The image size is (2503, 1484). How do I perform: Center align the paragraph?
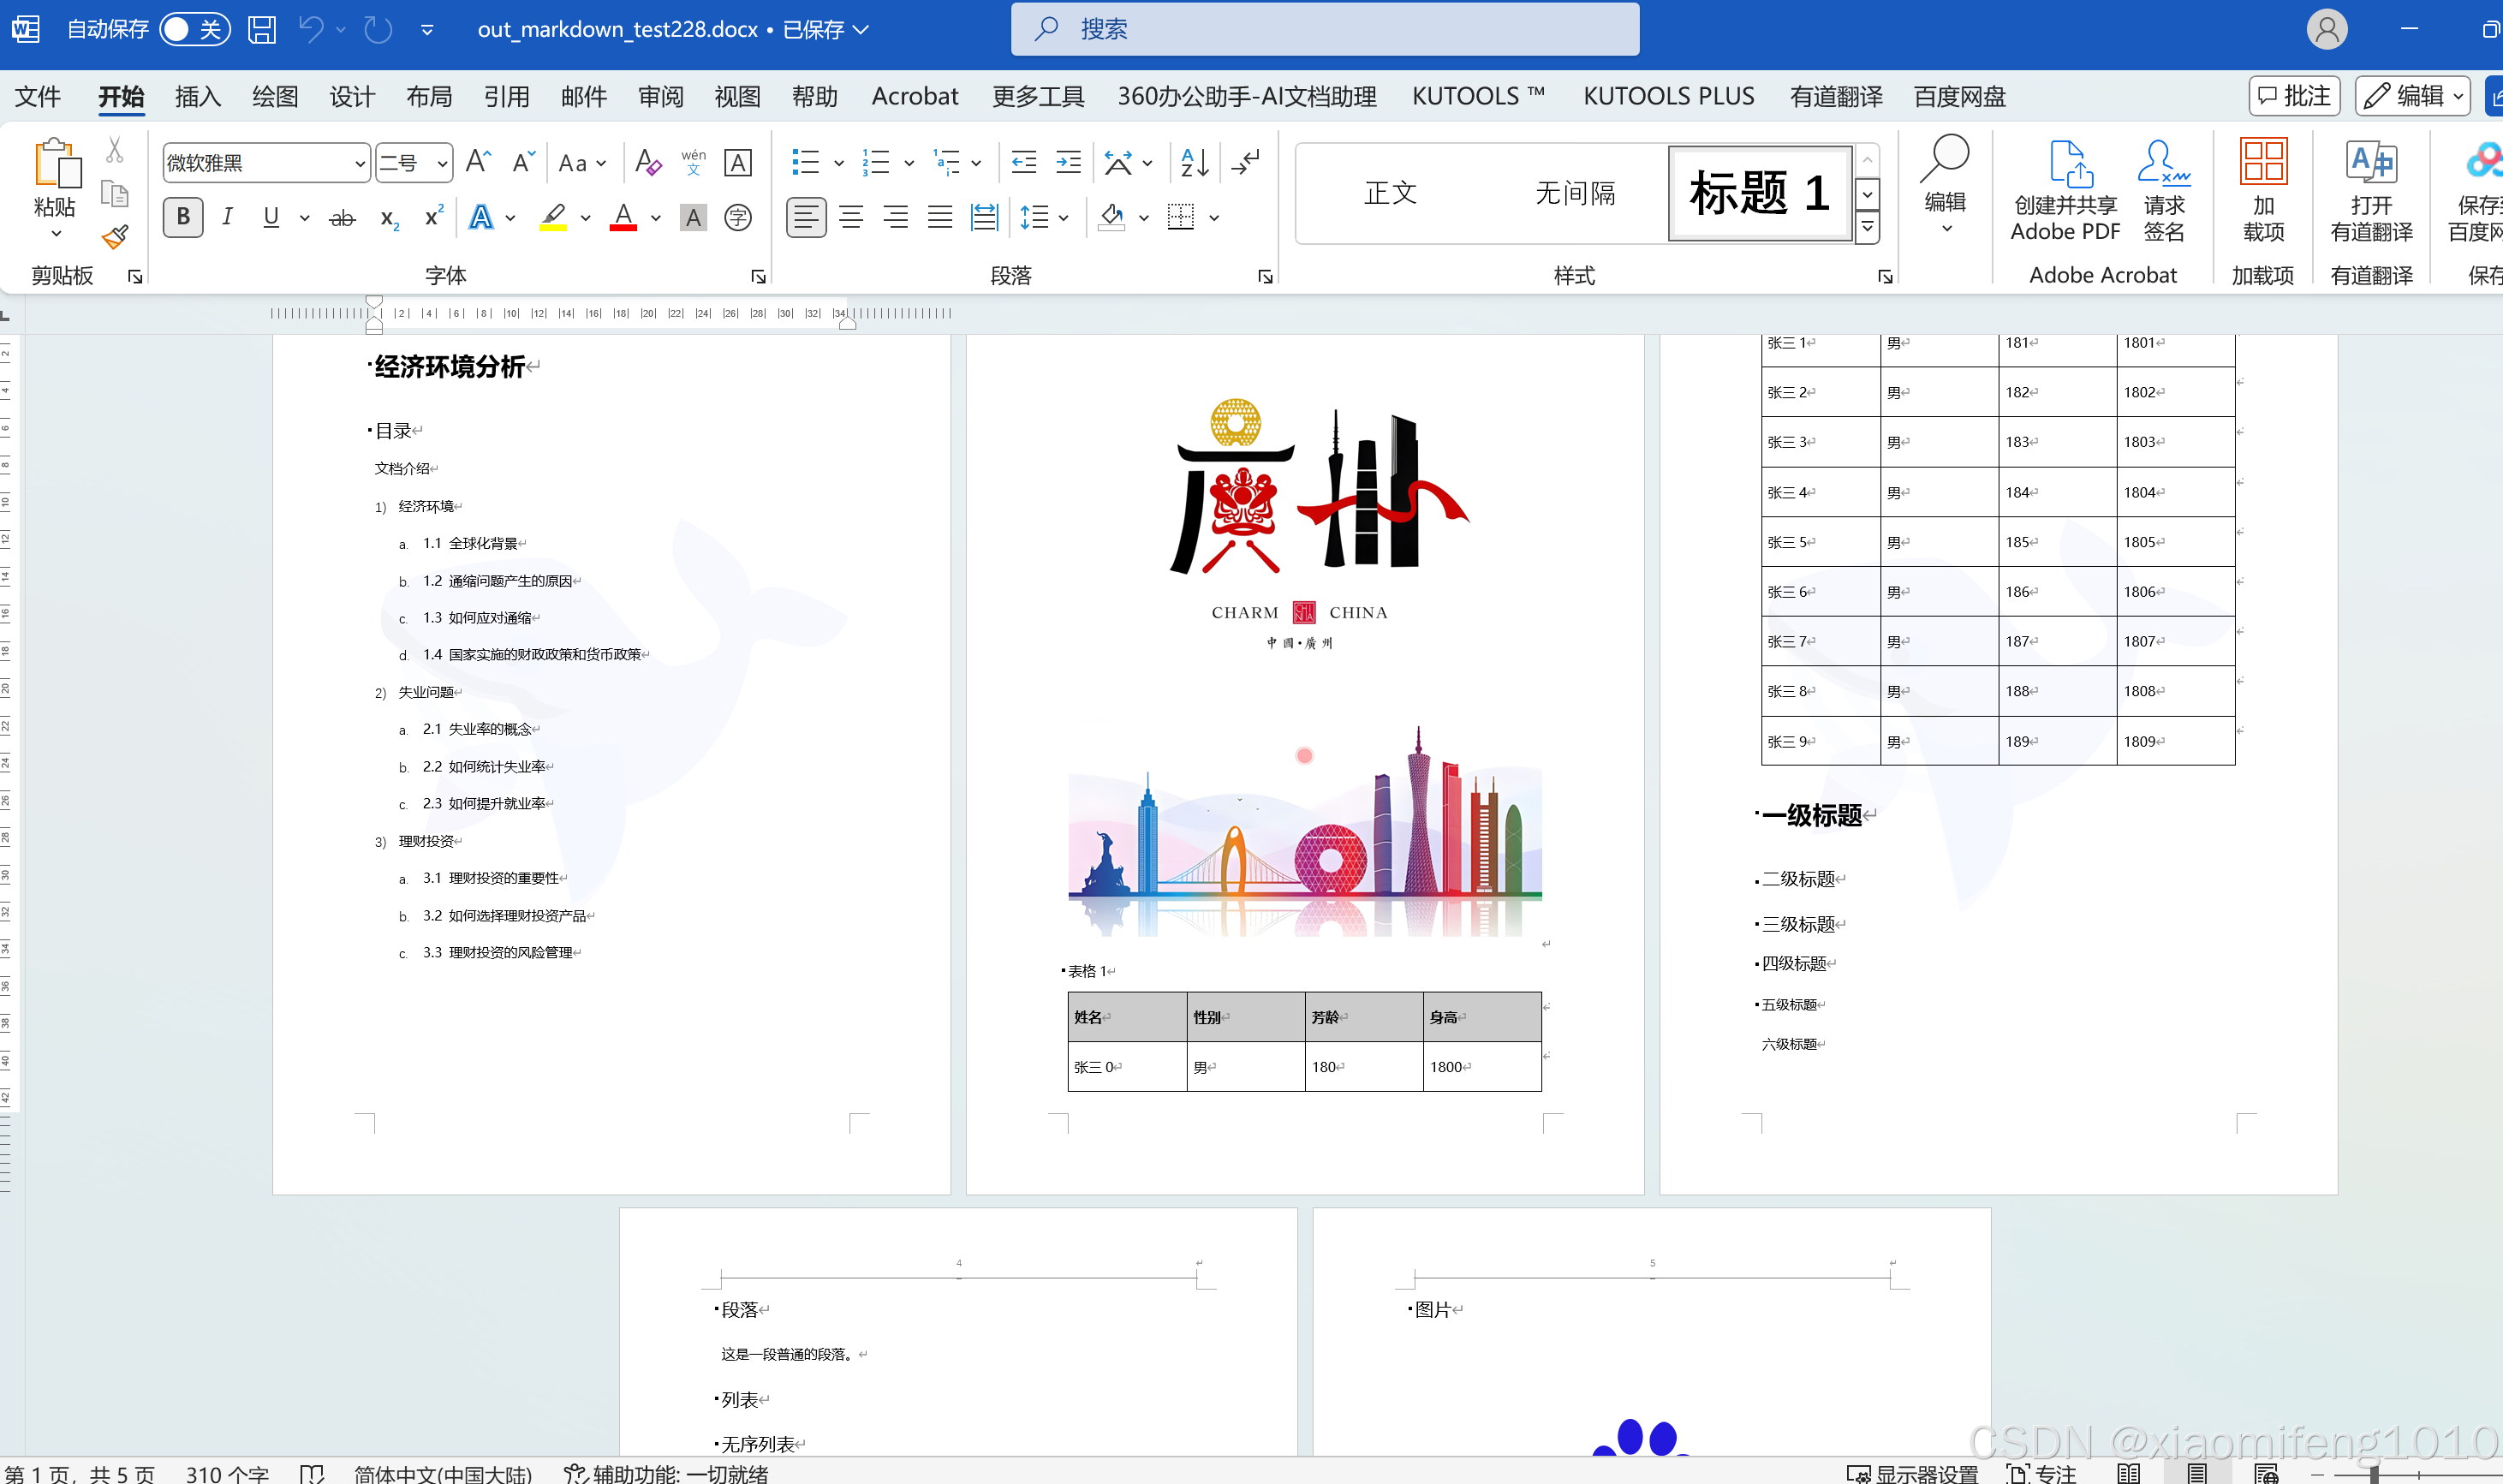(x=851, y=217)
